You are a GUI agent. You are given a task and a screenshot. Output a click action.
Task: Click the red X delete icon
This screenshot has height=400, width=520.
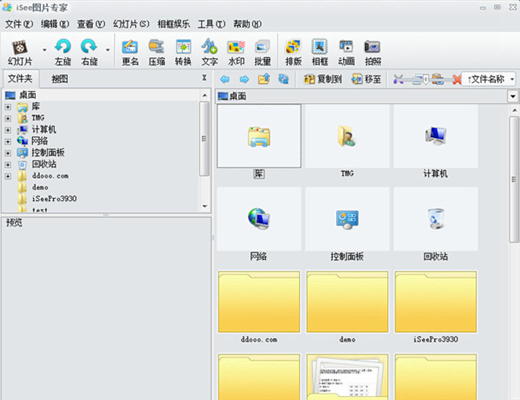click(457, 79)
